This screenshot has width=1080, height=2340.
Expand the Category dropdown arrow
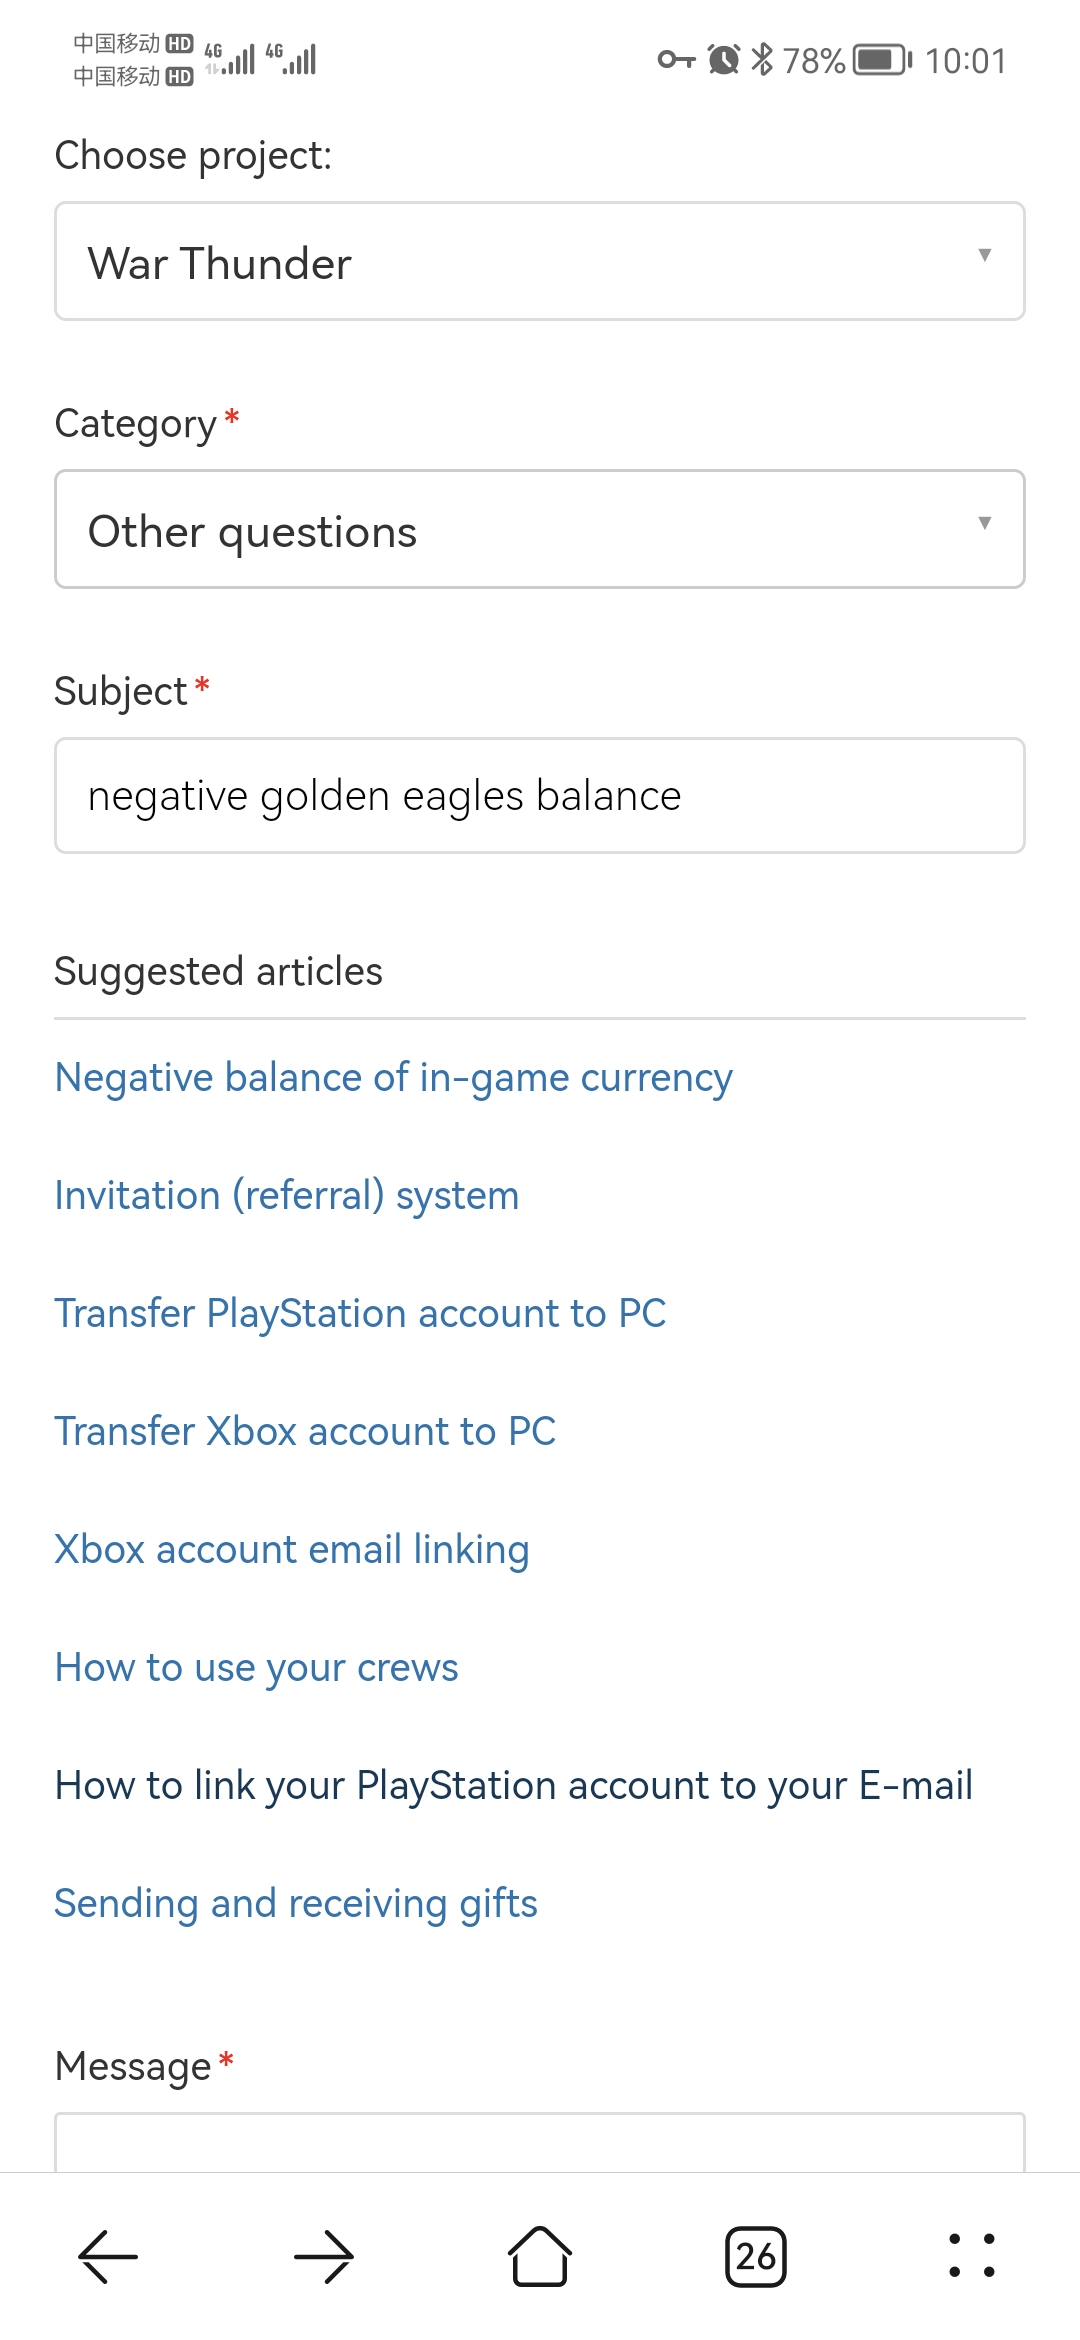tap(985, 523)
